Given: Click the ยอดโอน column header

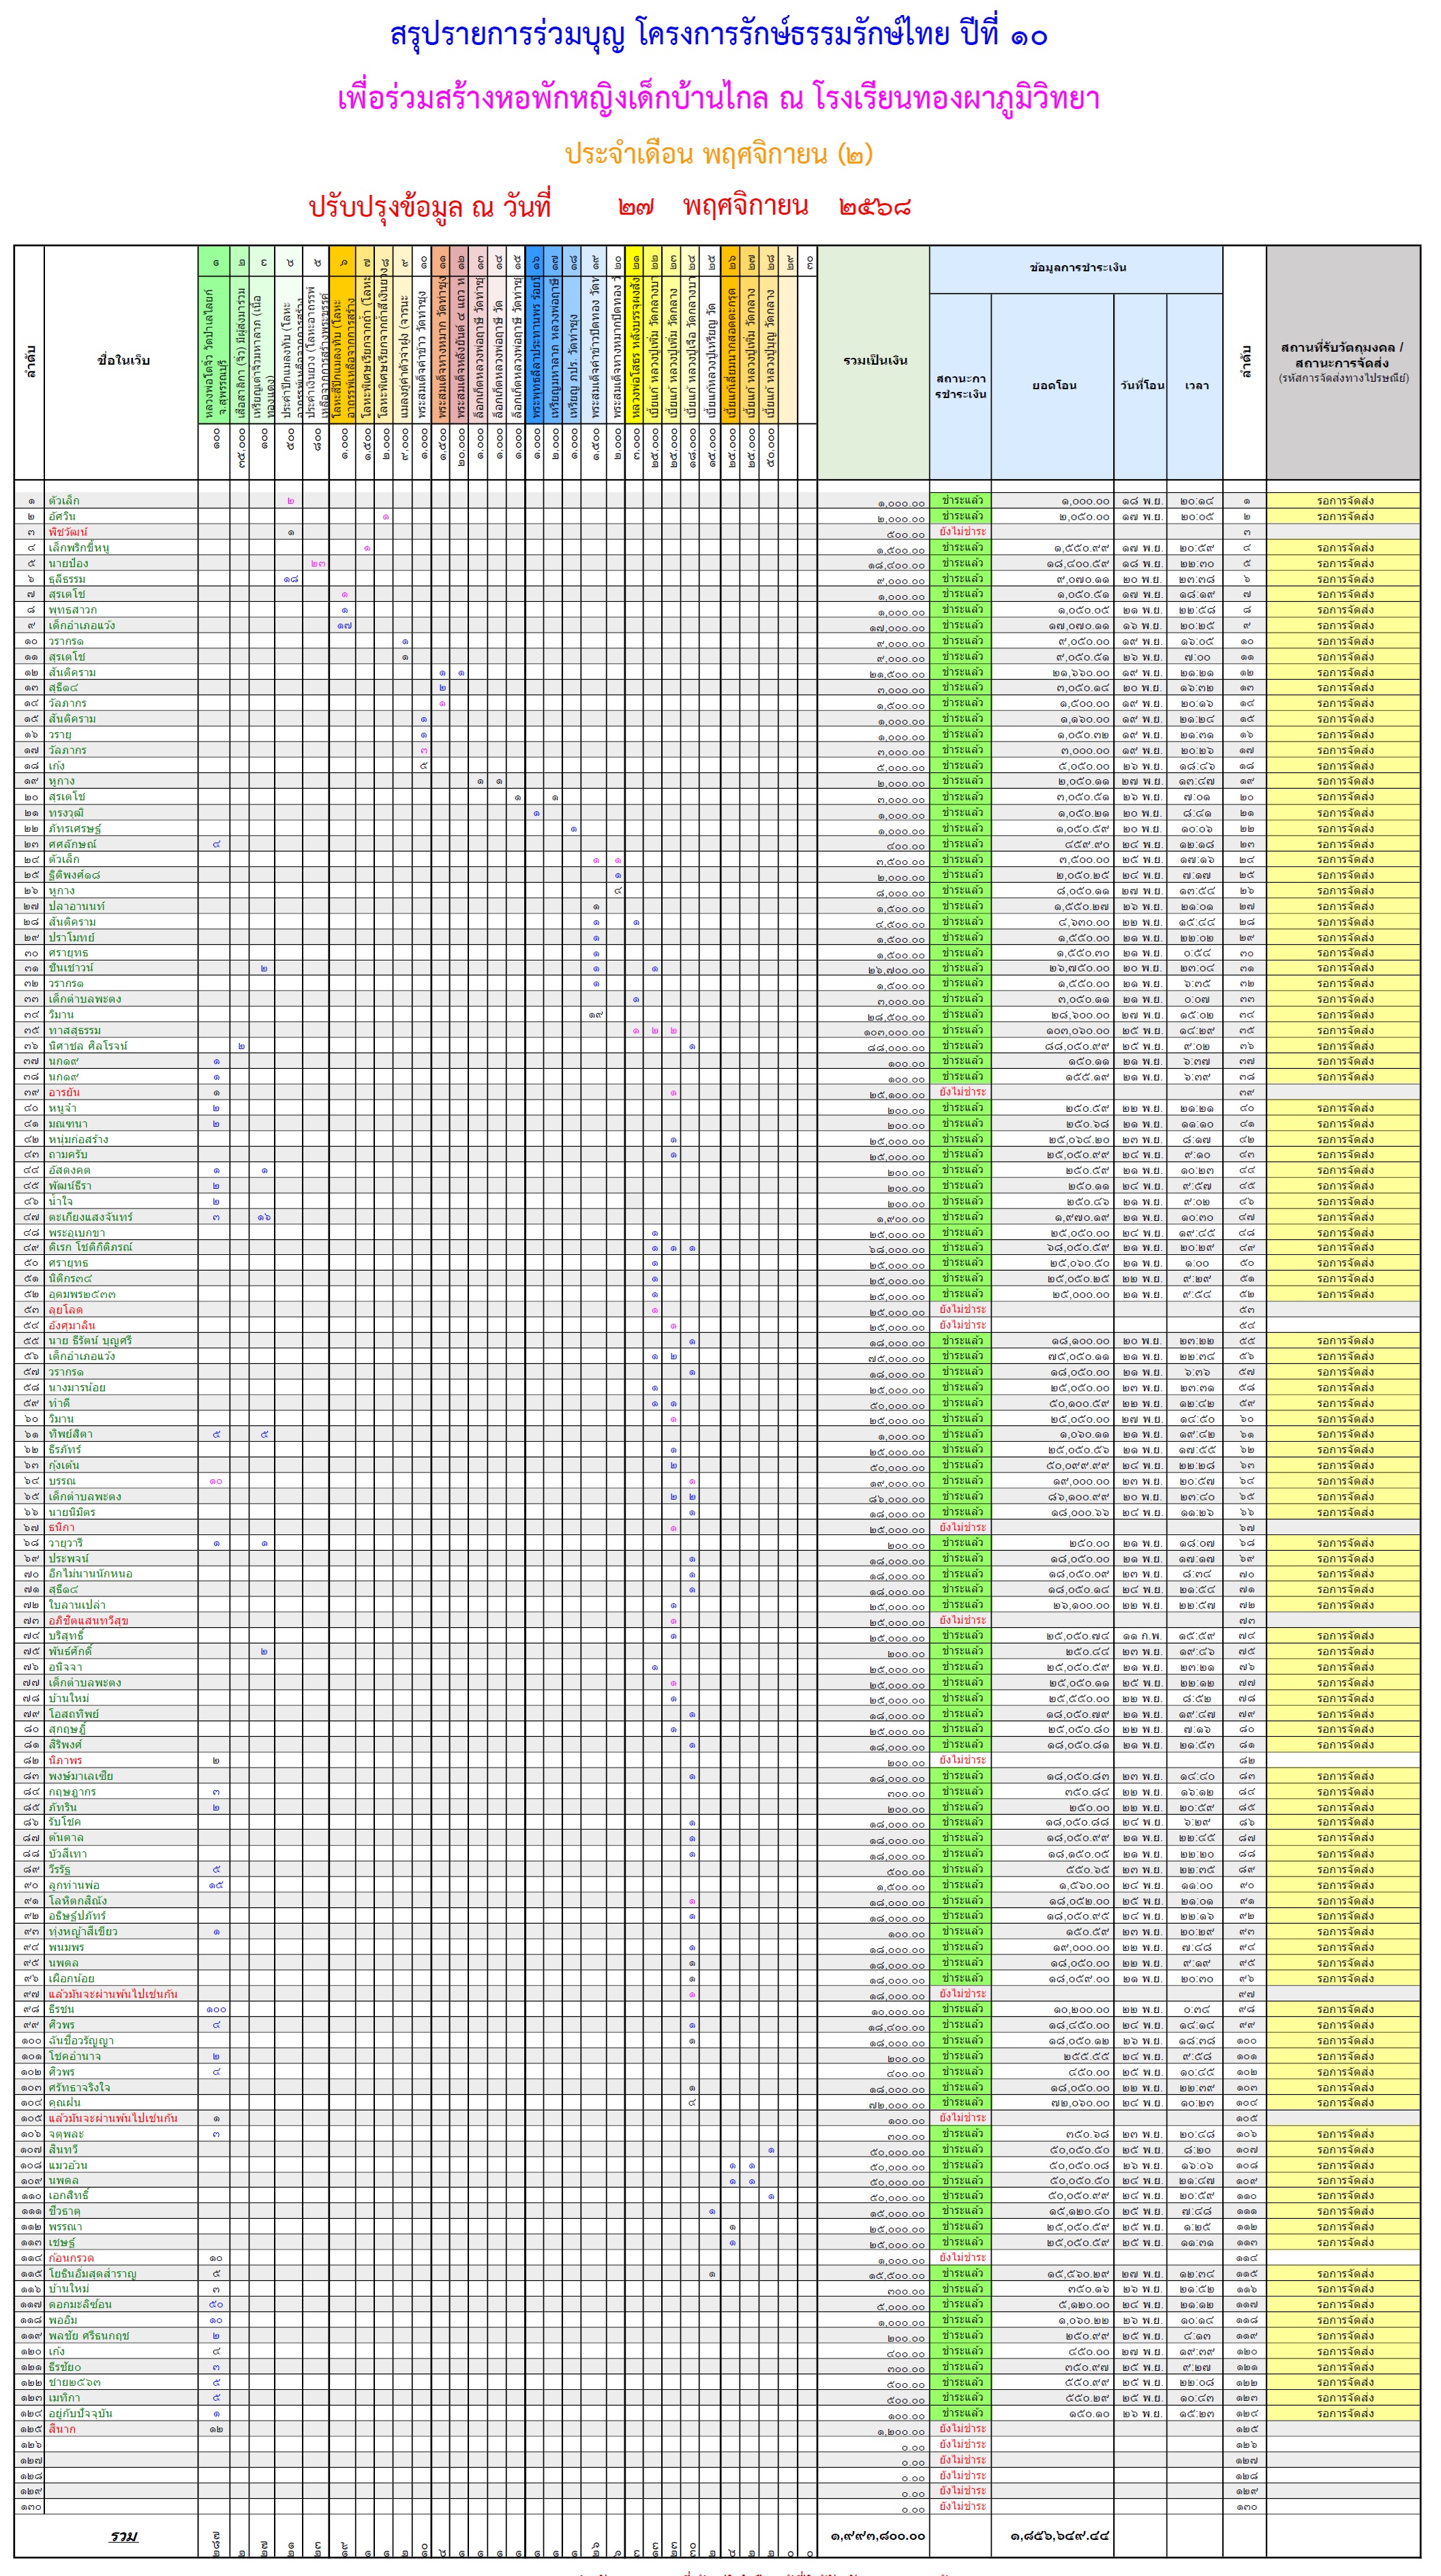Looking at the screenshot, I should point(1053,386).
